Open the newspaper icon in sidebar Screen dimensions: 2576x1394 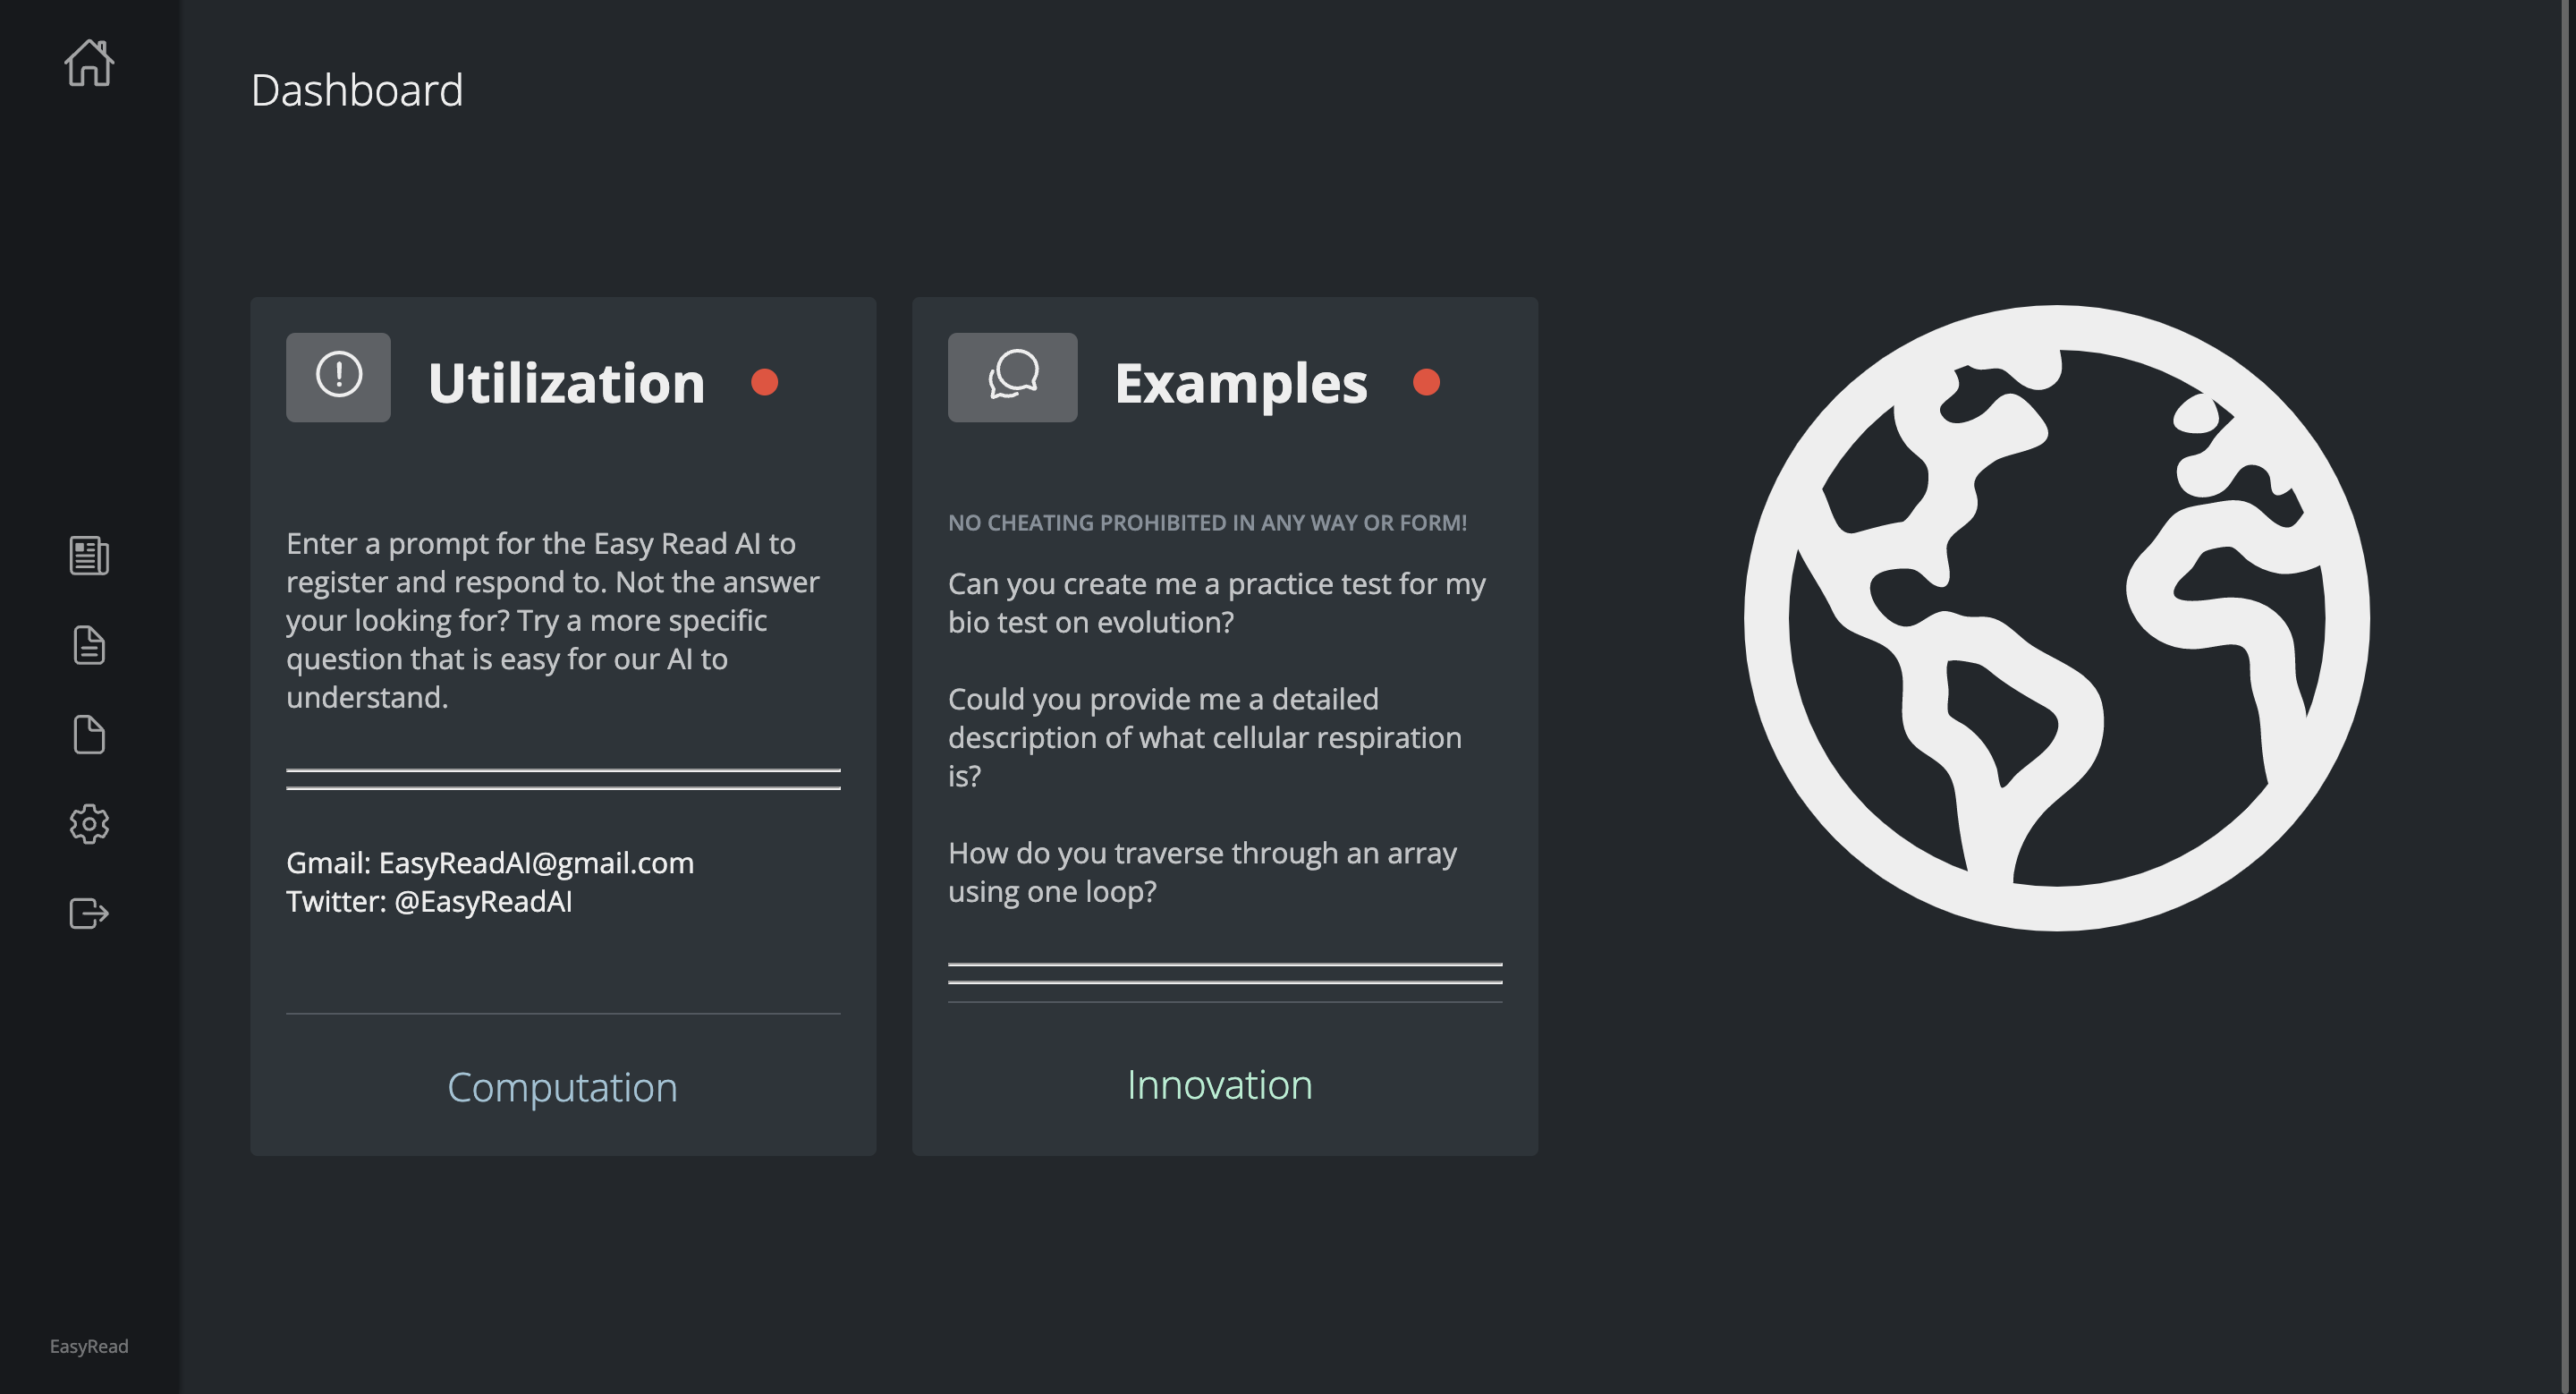tap(89, 556)
